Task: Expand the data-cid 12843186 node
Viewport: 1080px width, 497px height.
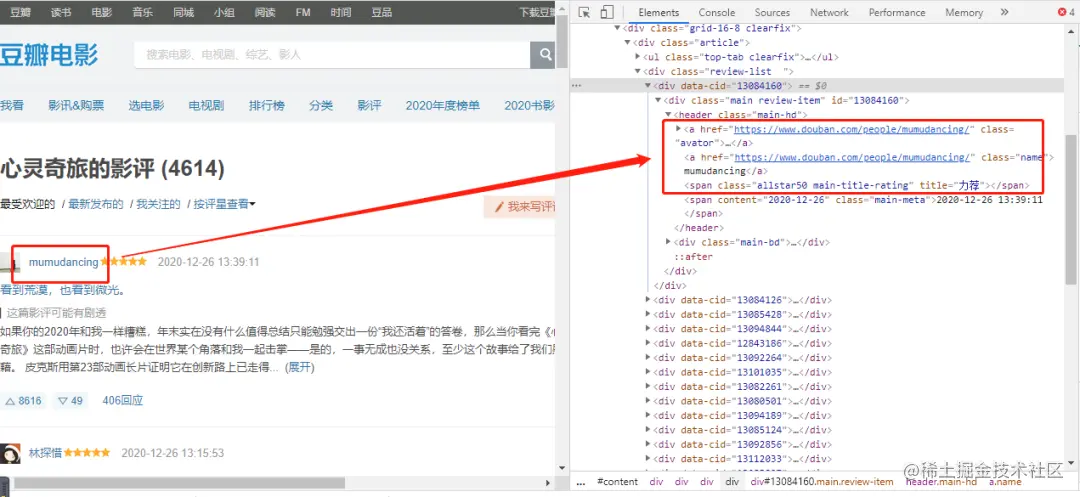Action: coord(648,343)
